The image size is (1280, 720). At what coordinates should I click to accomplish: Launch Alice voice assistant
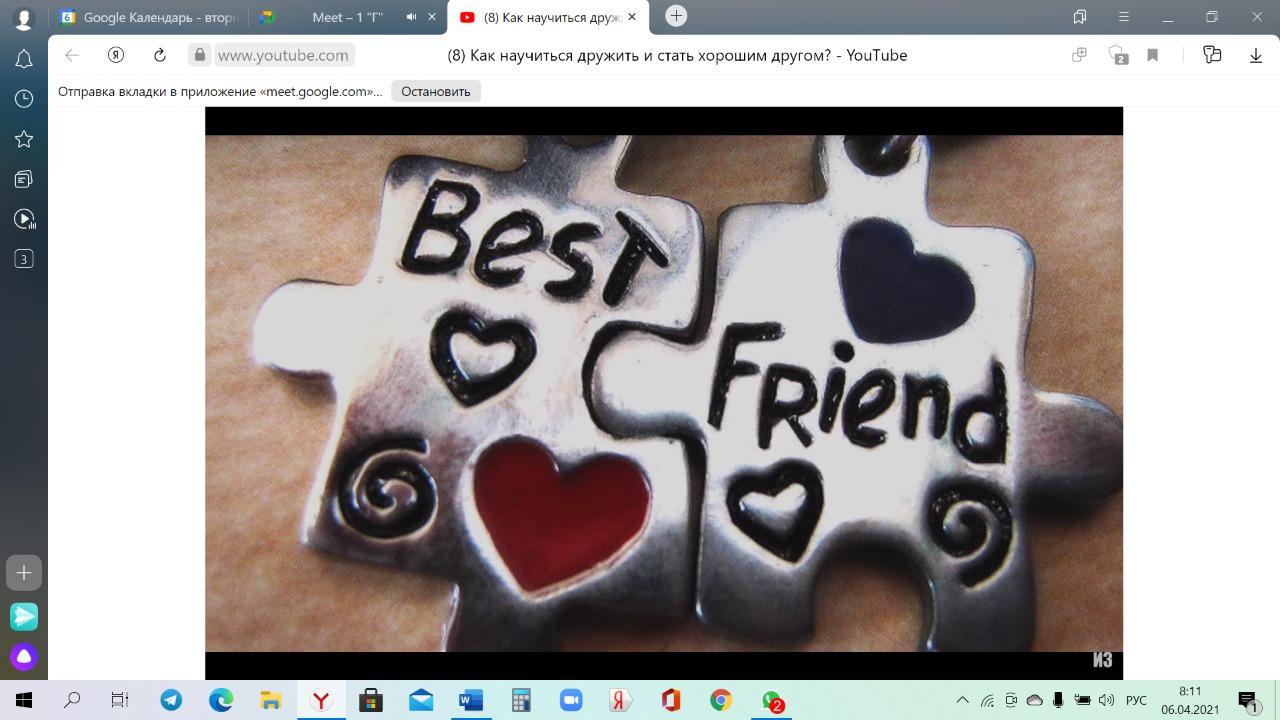pyautogui.click(x=24, y=657)
